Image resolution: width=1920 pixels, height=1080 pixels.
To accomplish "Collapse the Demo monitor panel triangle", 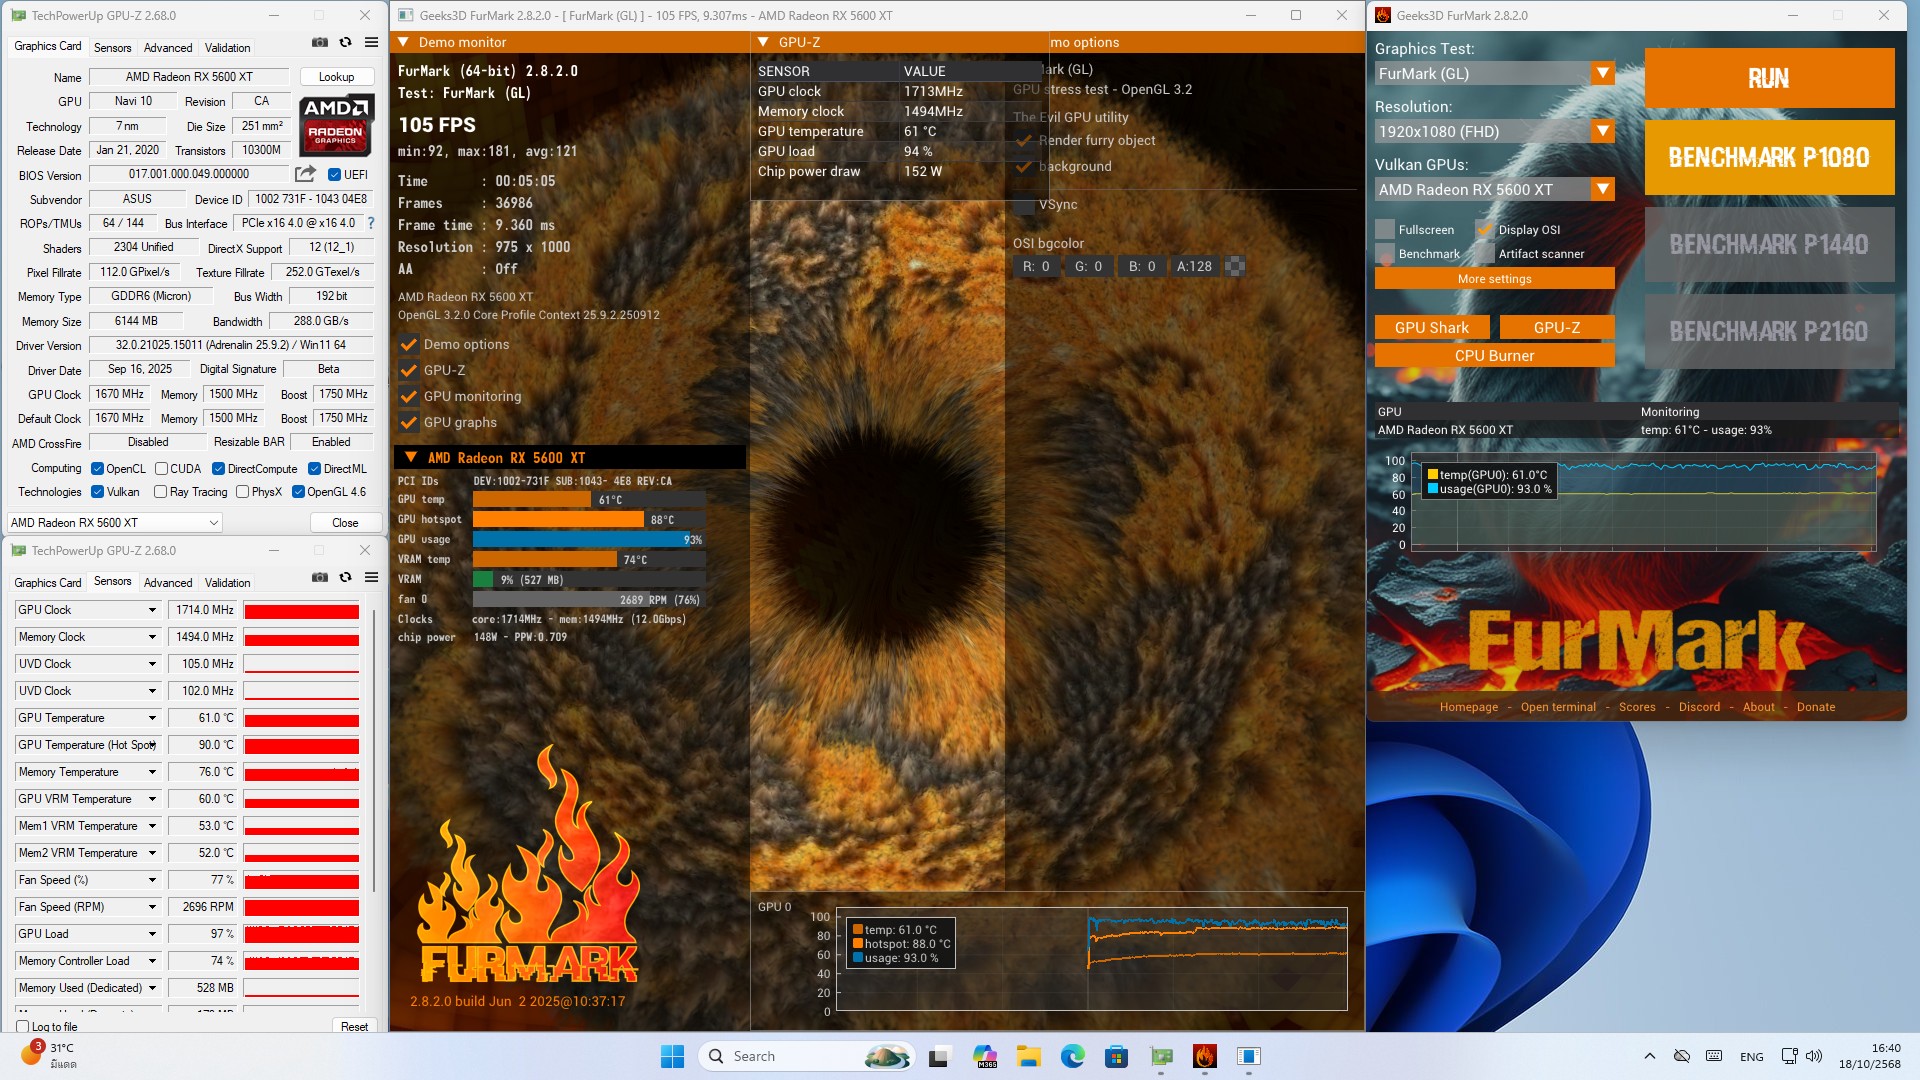I will pos(403,42).
